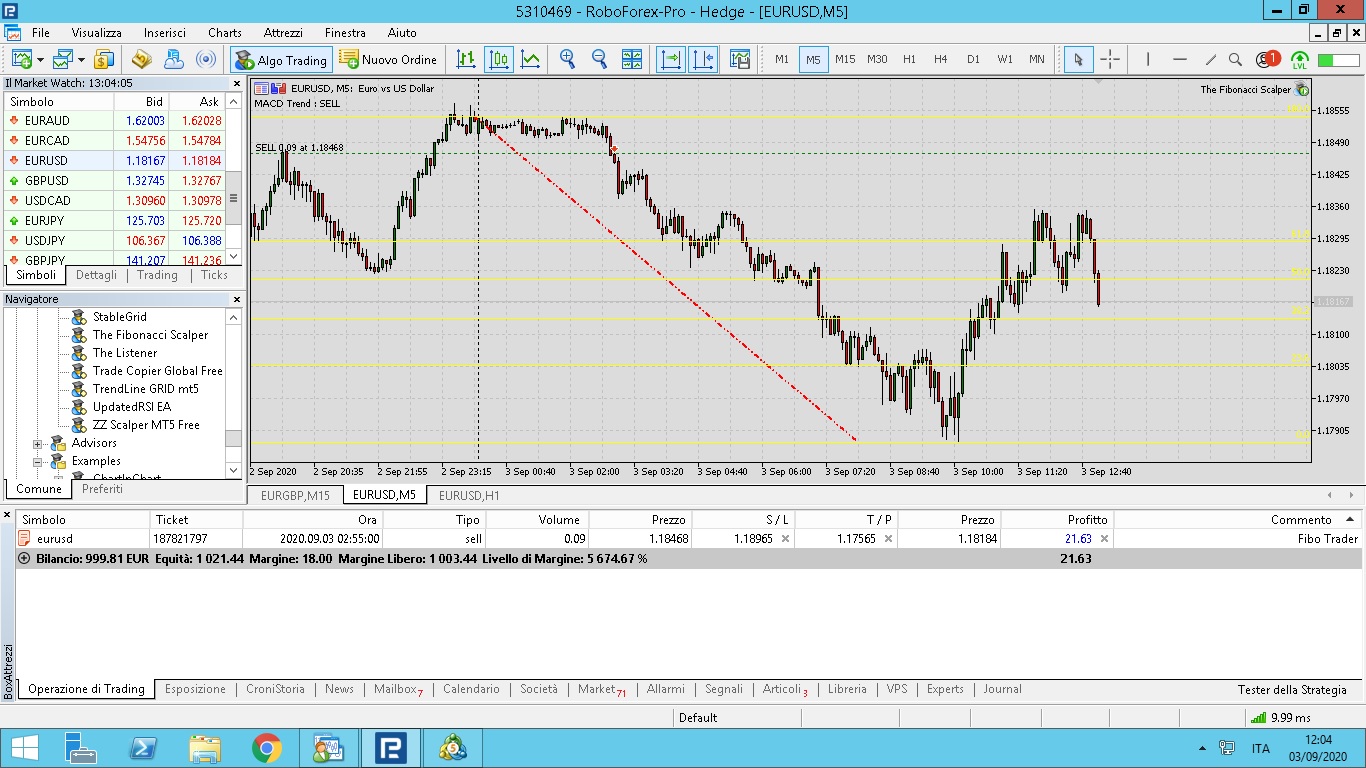Switch to the CroniStoria tab

[275, 689]
